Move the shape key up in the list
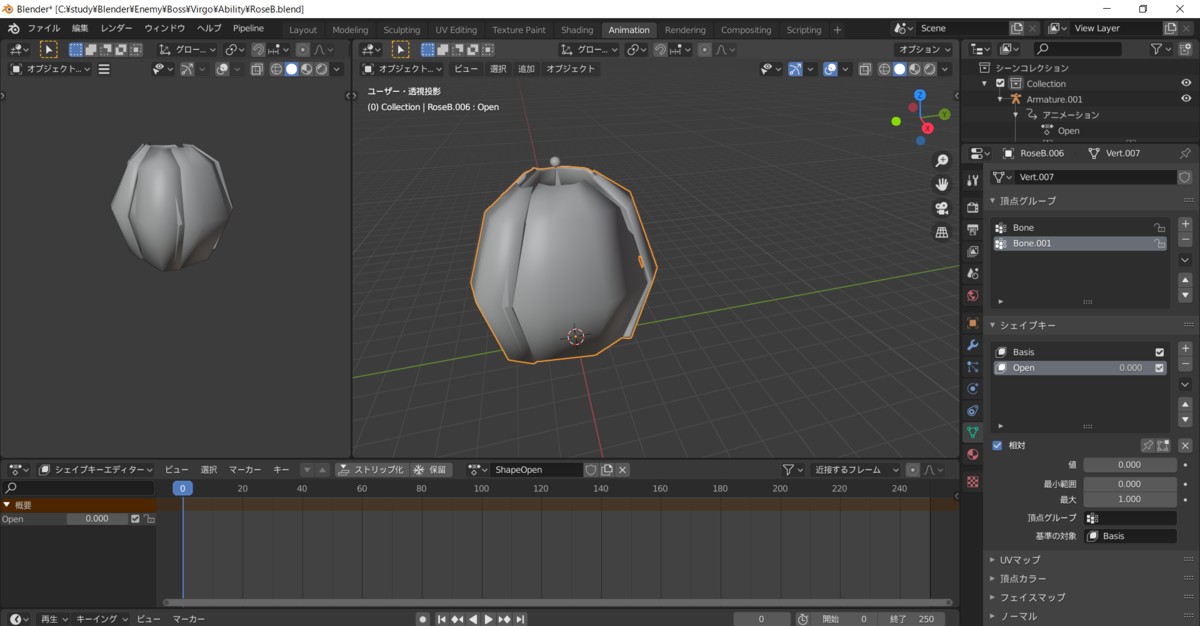The image size is (1200, 626). pos(1185,406)
